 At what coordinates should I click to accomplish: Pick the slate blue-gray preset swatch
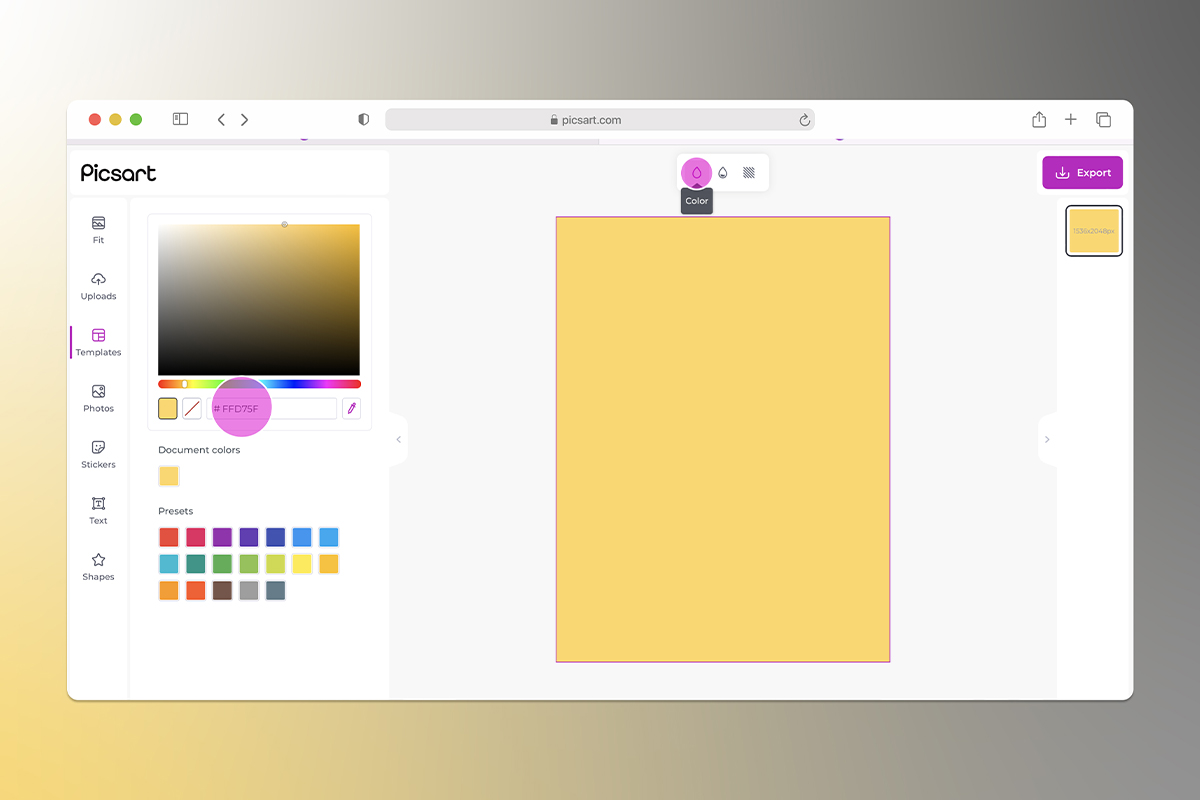(276, 590)
